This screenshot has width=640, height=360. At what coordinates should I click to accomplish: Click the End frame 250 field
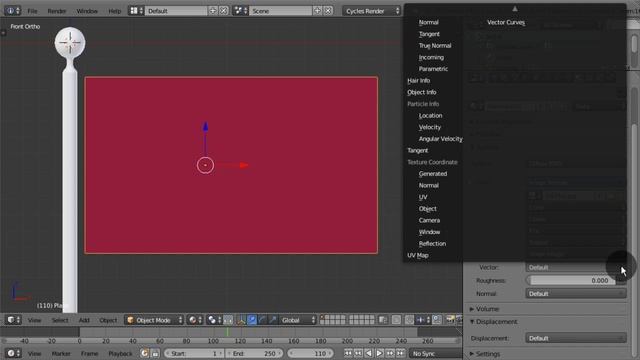pos(254,353)
